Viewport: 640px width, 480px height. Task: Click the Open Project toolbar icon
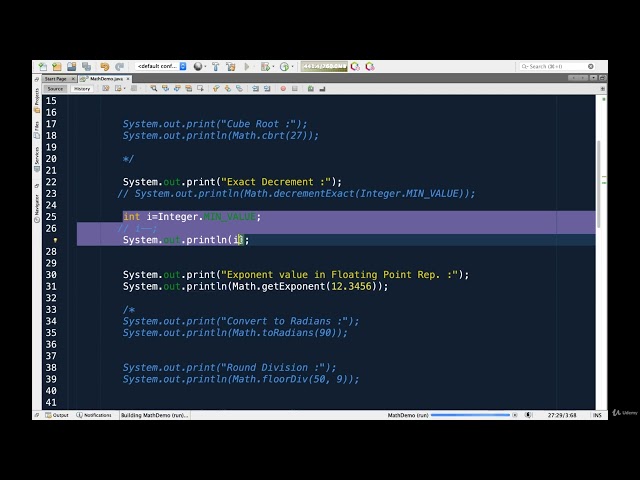(x=72, y=67)
